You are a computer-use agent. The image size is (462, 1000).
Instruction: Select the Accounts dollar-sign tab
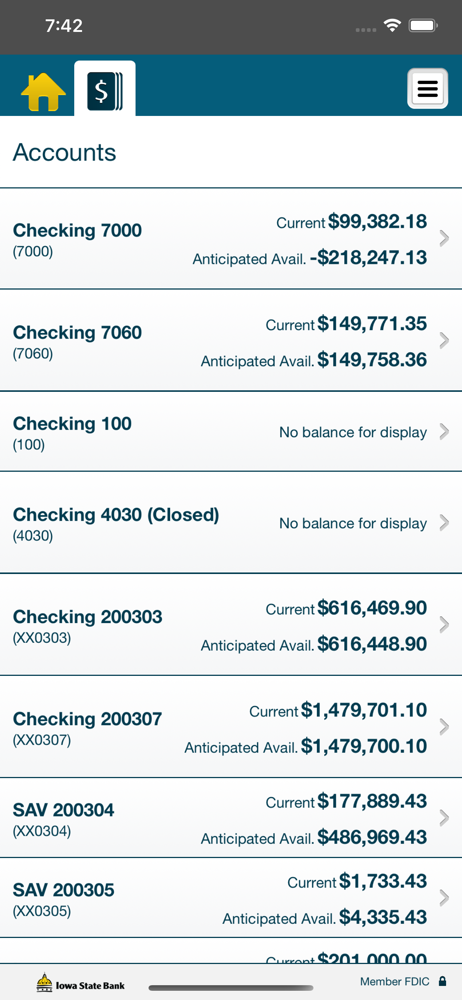tap(105, 89)
